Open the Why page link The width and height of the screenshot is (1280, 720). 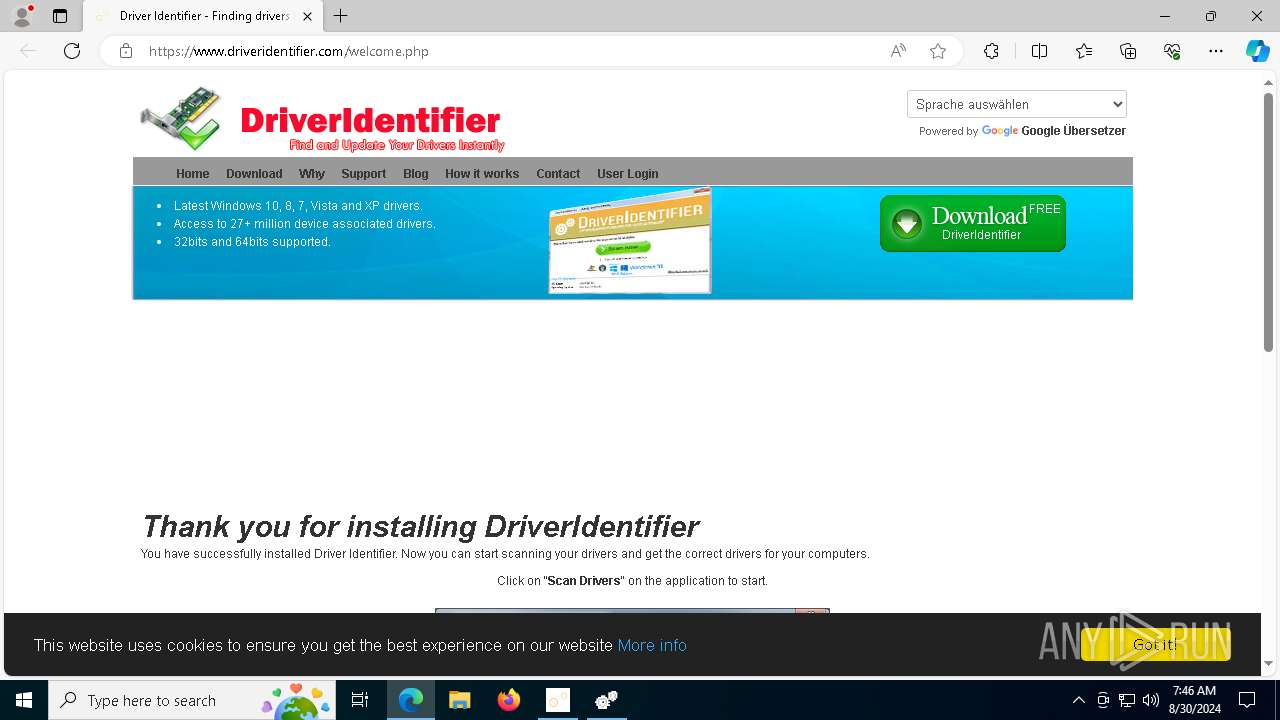point(312,174)
